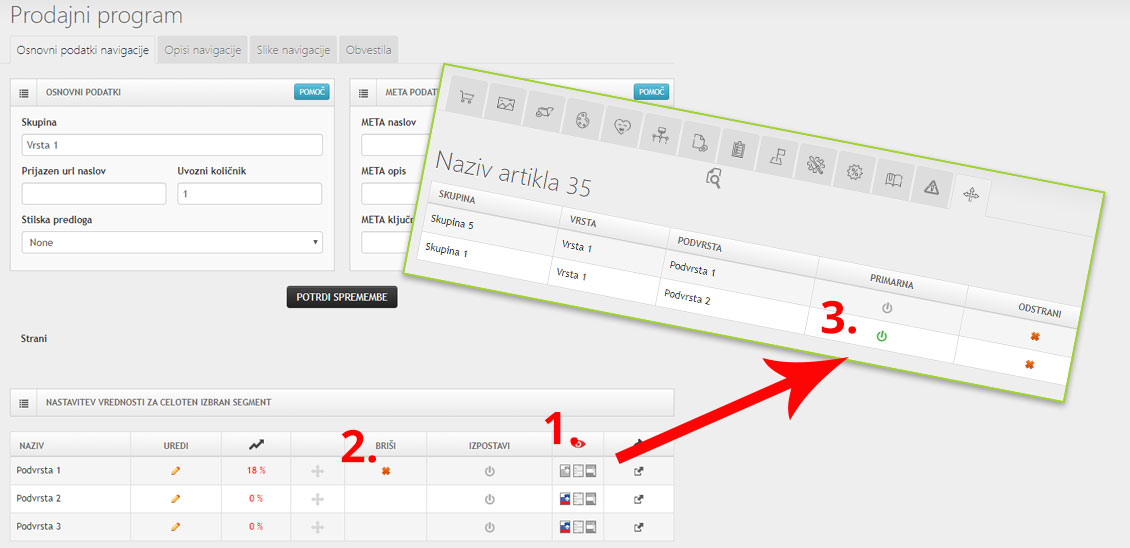Open Podvrsta 1 external link icon
This screenshot has width=1130, height=548.
(x=638, y=472)
